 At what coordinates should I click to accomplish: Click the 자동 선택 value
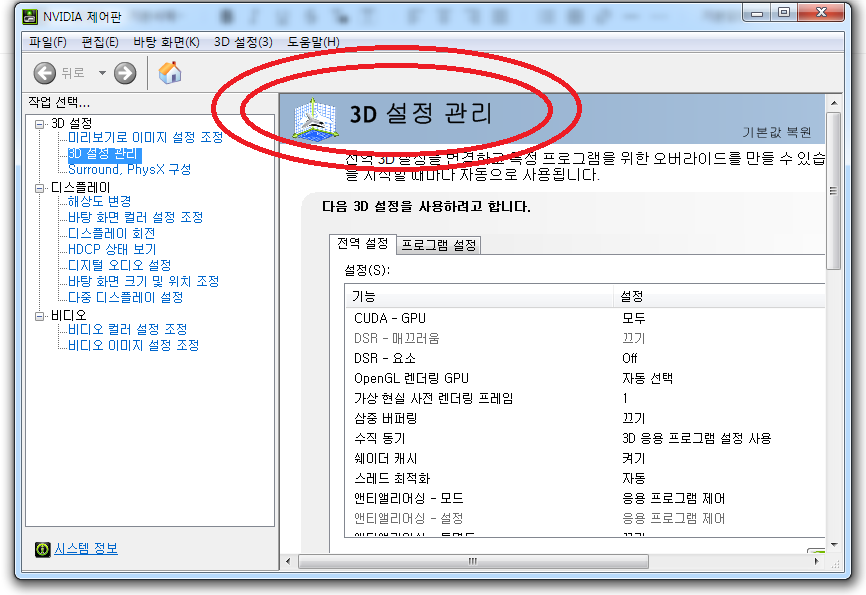click(x=647, y=378)
